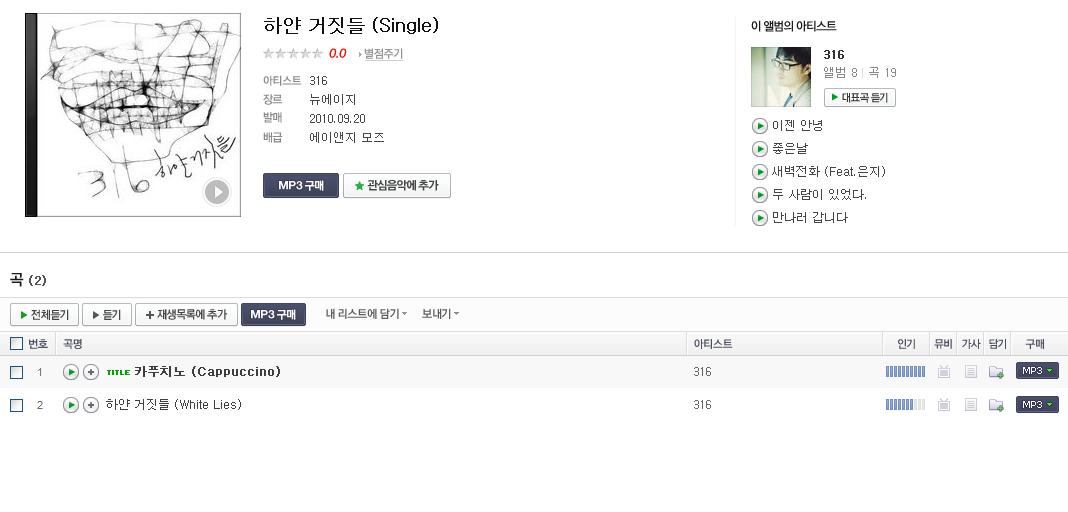Image resolution: width=1068 pixels, height=512 pixels.
Task: Add 하얀 거짓들 (White Lies) to playlist with plus icon
Action: point(91,405)
